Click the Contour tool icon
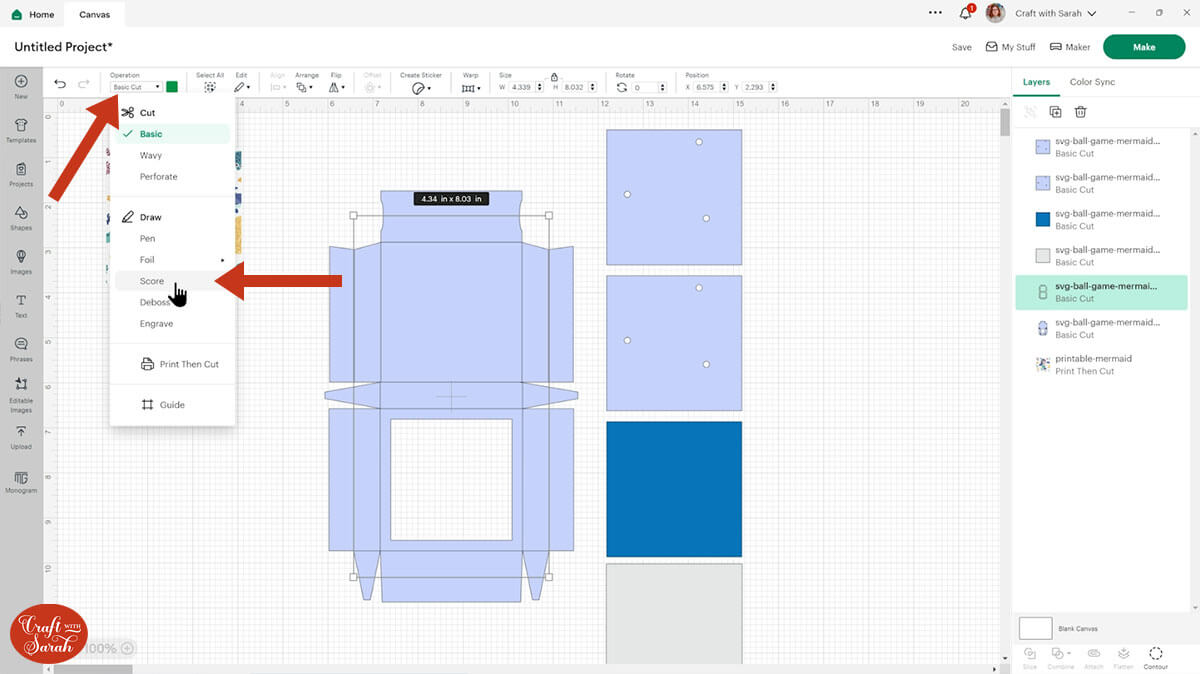The height and width of the screenshot is (674, 1200). click(1156, 655)
